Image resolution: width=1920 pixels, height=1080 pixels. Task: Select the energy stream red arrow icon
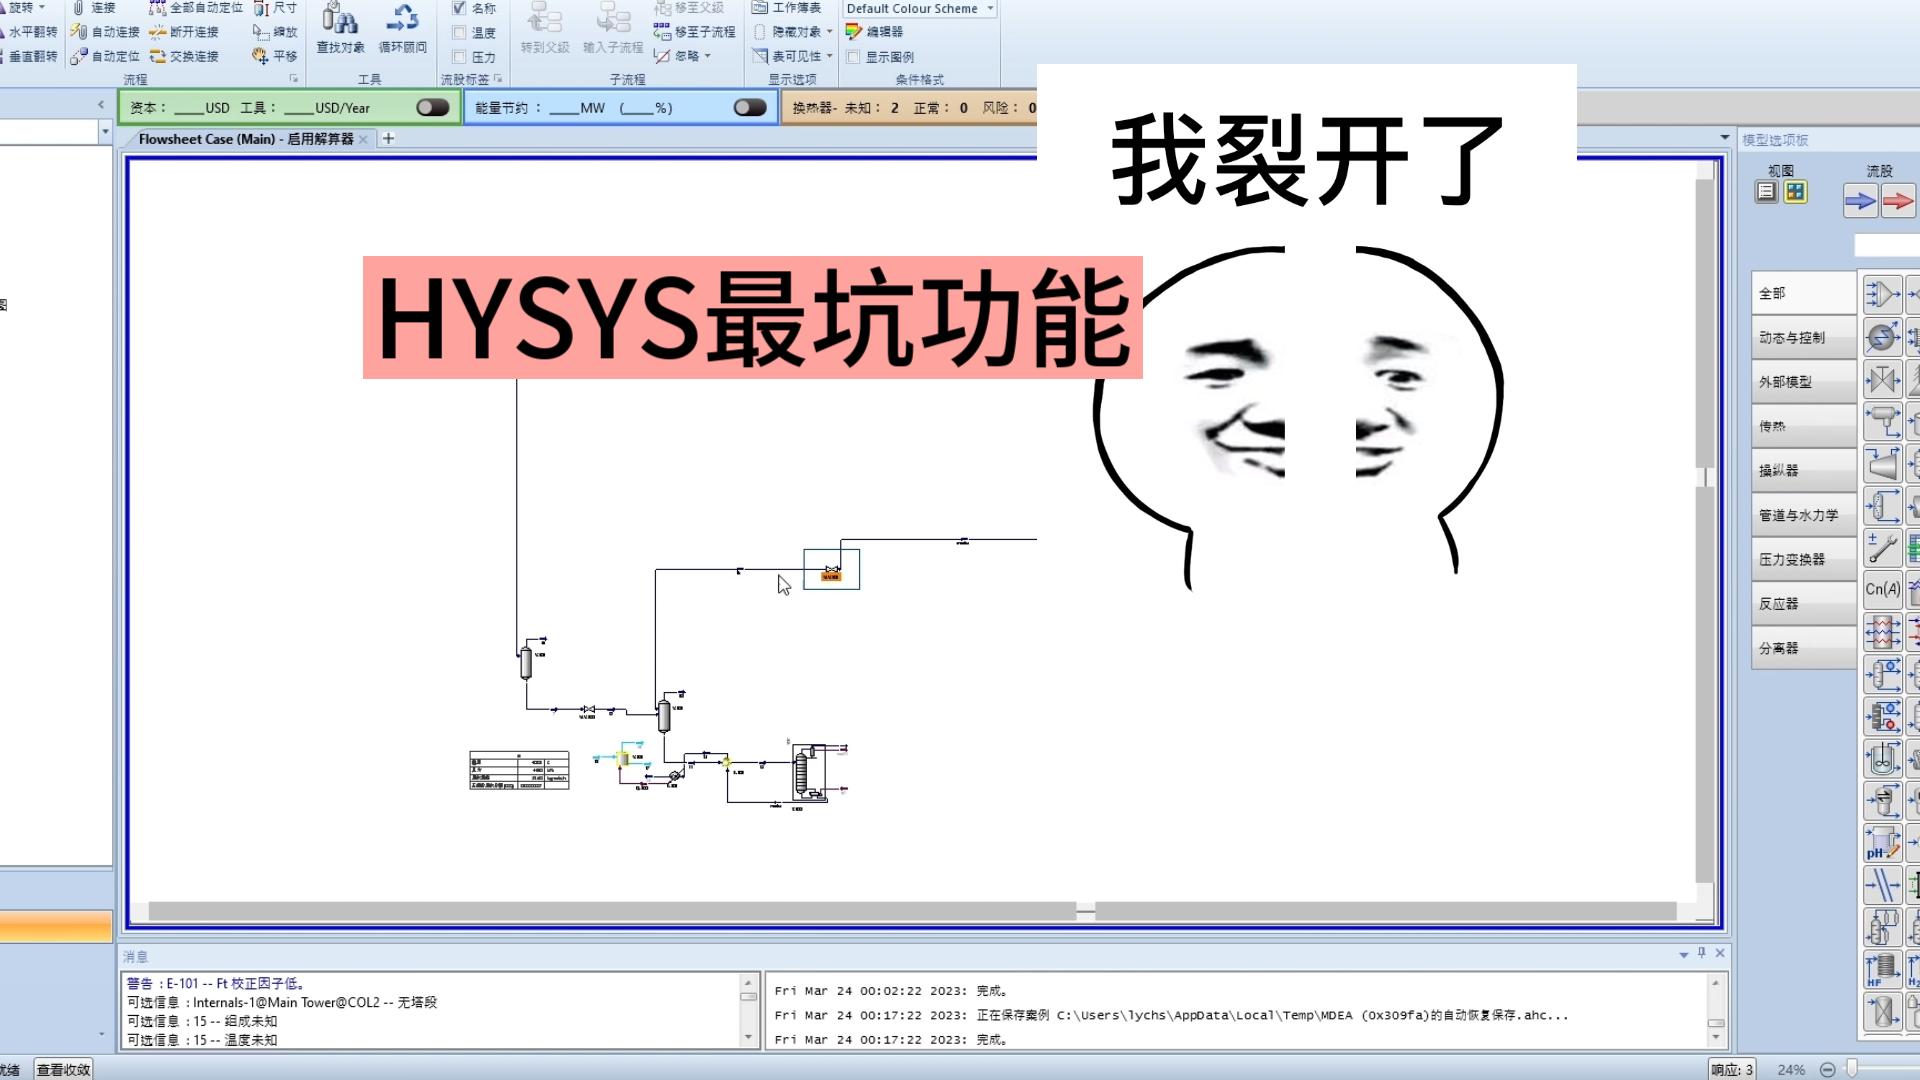click(1896, 200)
